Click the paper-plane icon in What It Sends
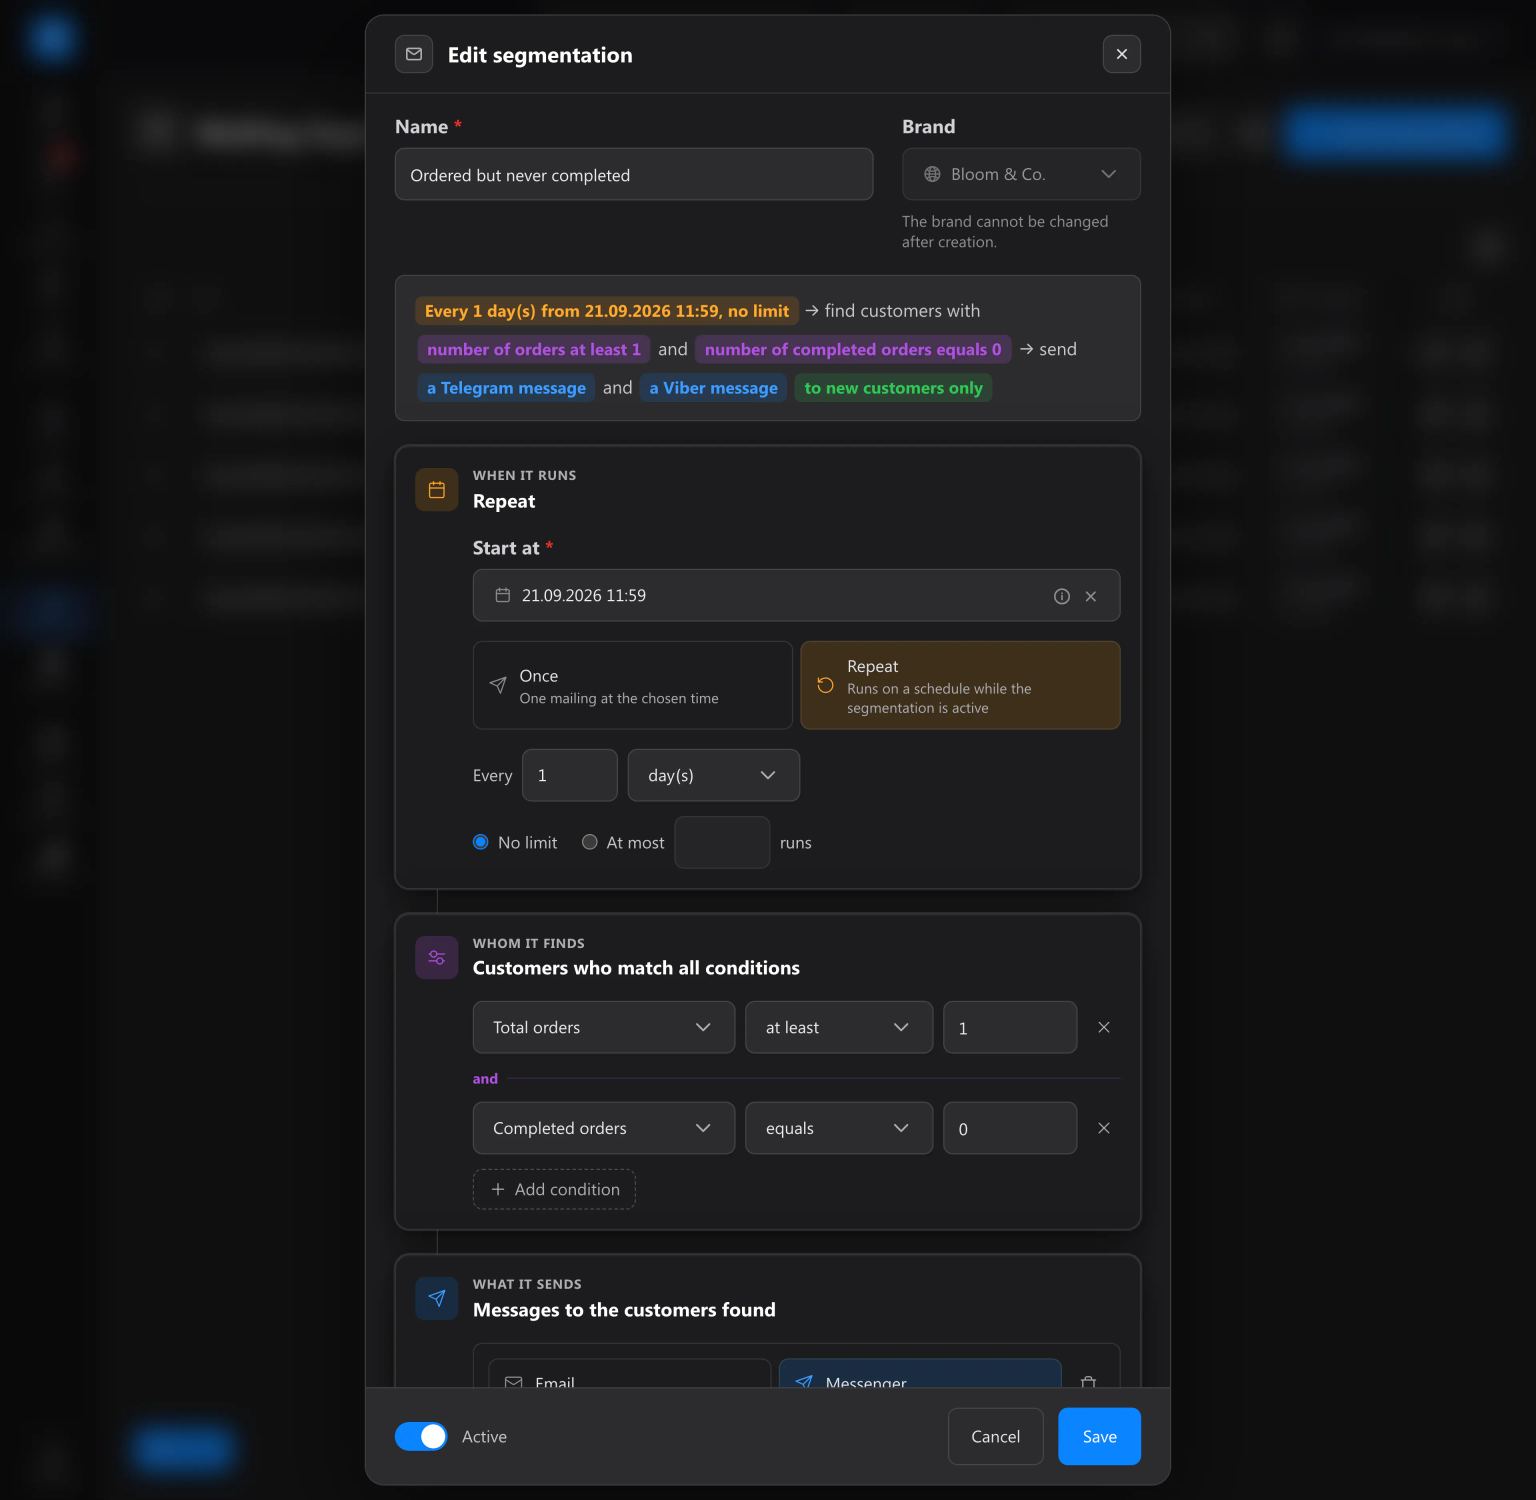Image resolution: width=1536 pixels, height=1500 pixels. 437,1298
